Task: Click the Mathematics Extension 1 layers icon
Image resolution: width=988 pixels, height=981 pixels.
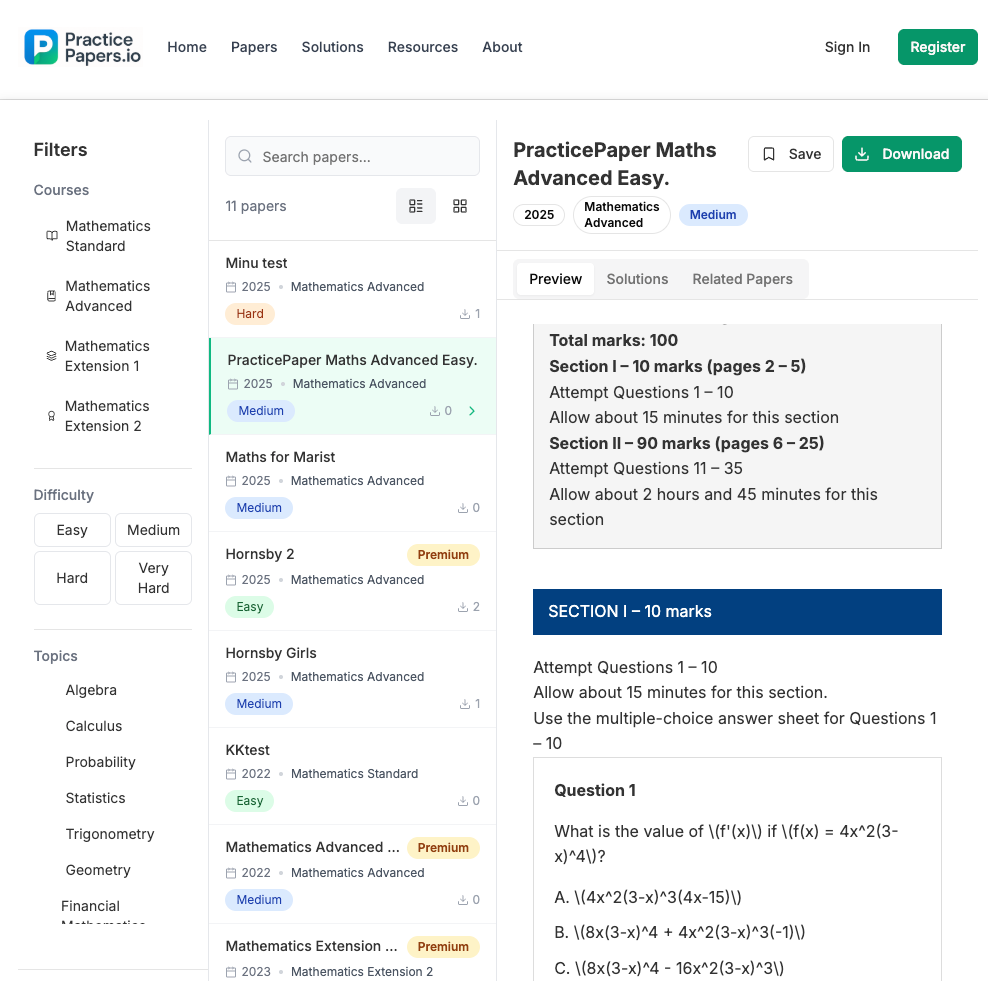Action: [x=52, y=356]
